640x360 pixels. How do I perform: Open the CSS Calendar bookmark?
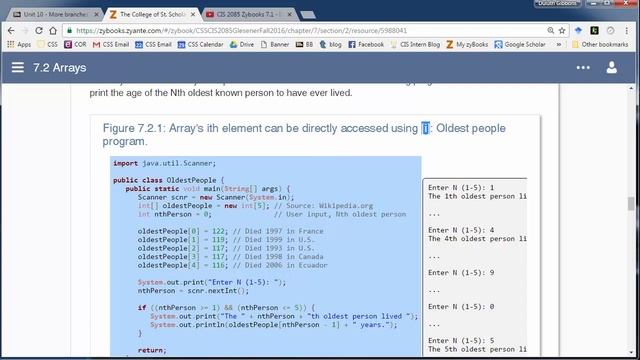(x=200, y=44)
